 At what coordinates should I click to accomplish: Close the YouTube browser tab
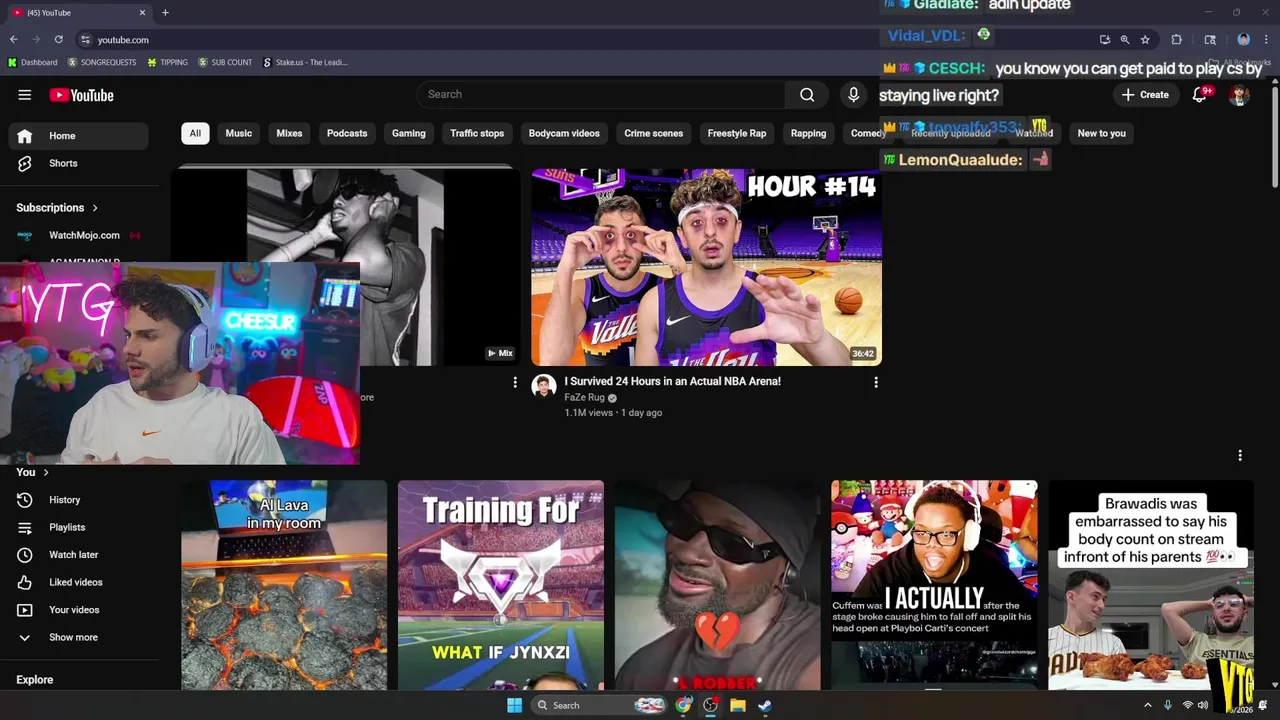(x=142, y=13)
